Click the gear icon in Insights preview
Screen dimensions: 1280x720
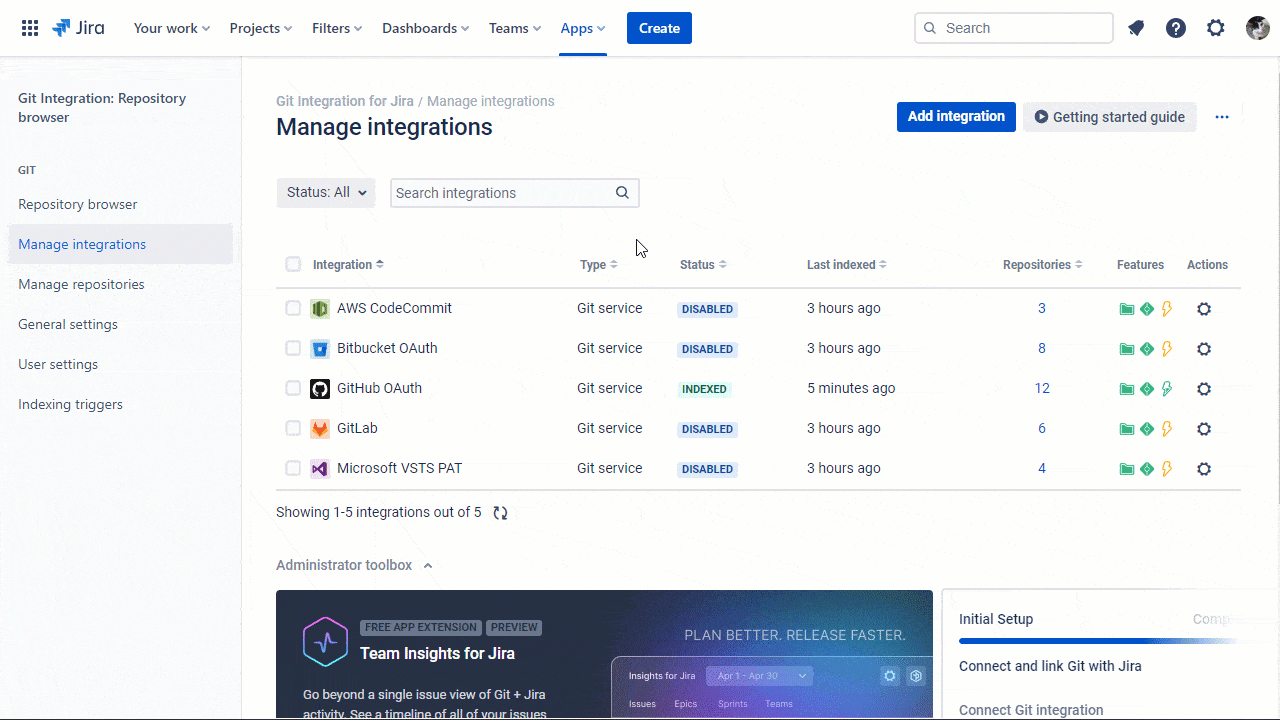(x=890, y=676)
